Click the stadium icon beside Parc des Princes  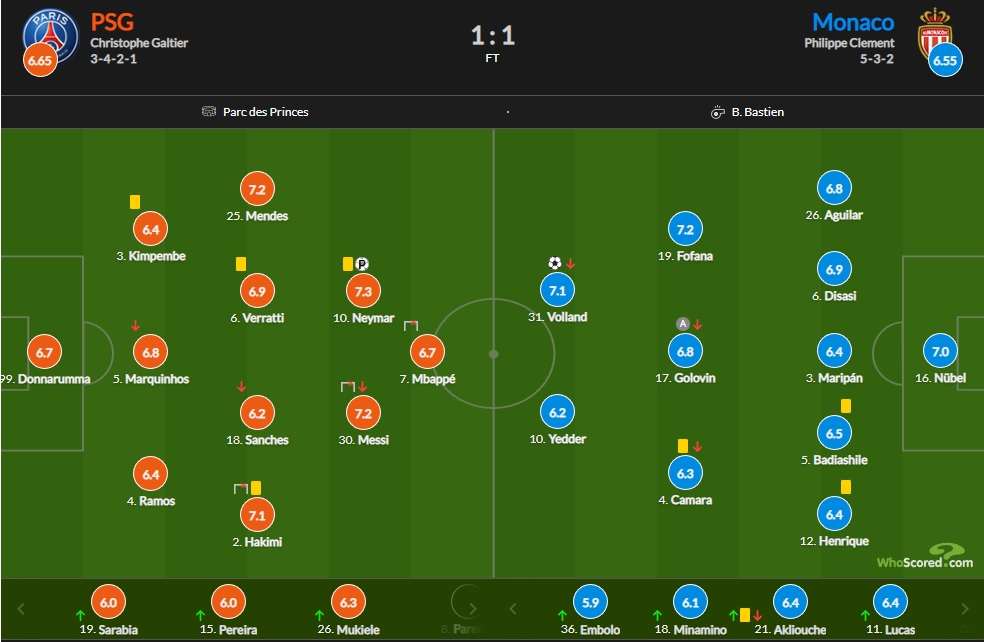209,112
